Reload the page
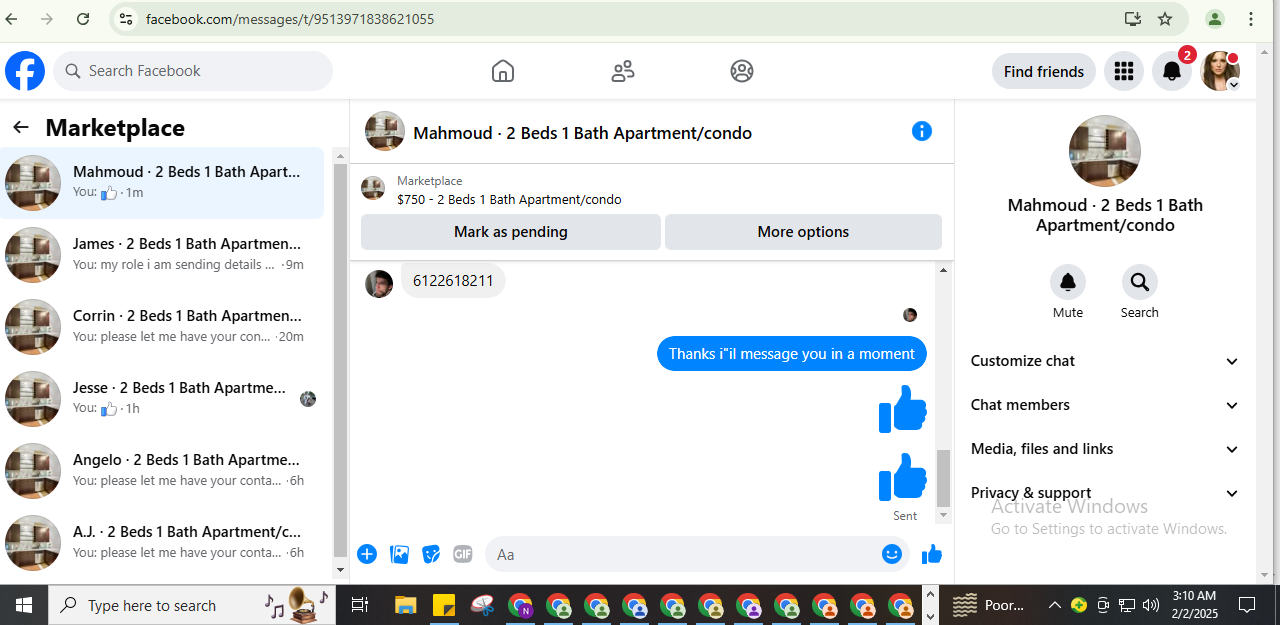The height and width of the screenshot is (625, 1280). pos(83,19)
